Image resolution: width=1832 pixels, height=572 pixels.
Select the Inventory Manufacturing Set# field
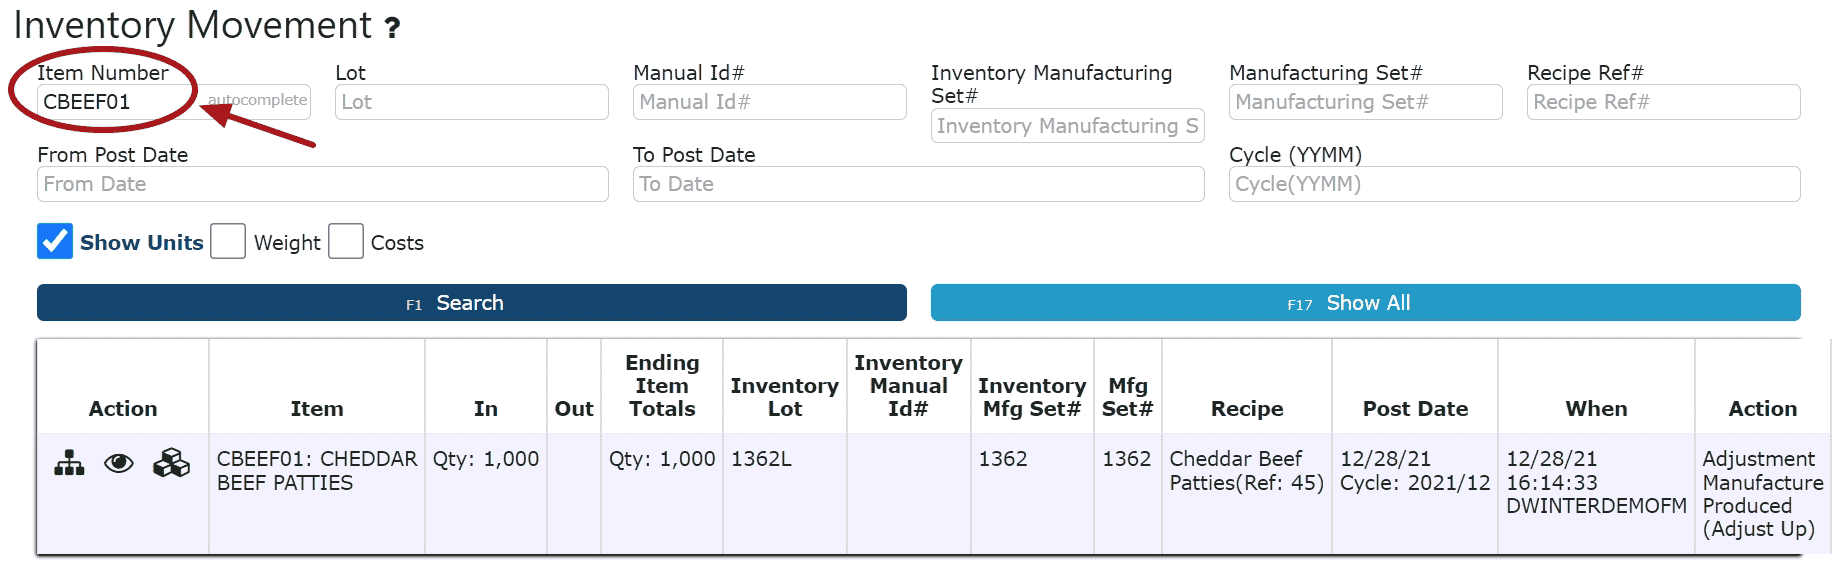coord(1067,126)
